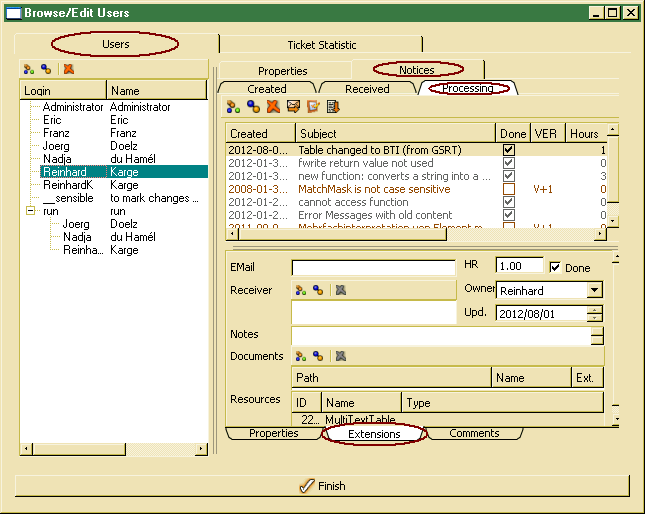Open the Owner dropdown showing Reinhard
This screenshot has height=514, width=645.
(x=594, y=290)
